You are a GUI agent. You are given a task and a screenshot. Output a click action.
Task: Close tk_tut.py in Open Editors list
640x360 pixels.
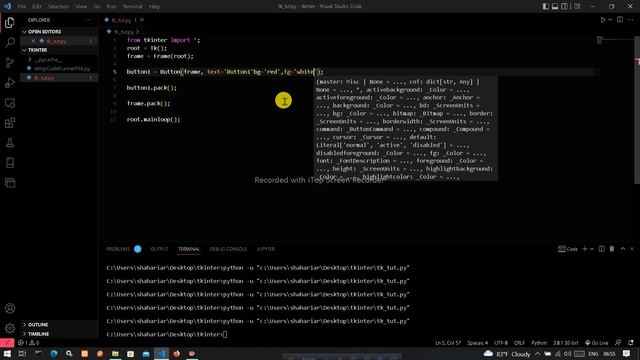pyautogui.click(x=33, y=41)
